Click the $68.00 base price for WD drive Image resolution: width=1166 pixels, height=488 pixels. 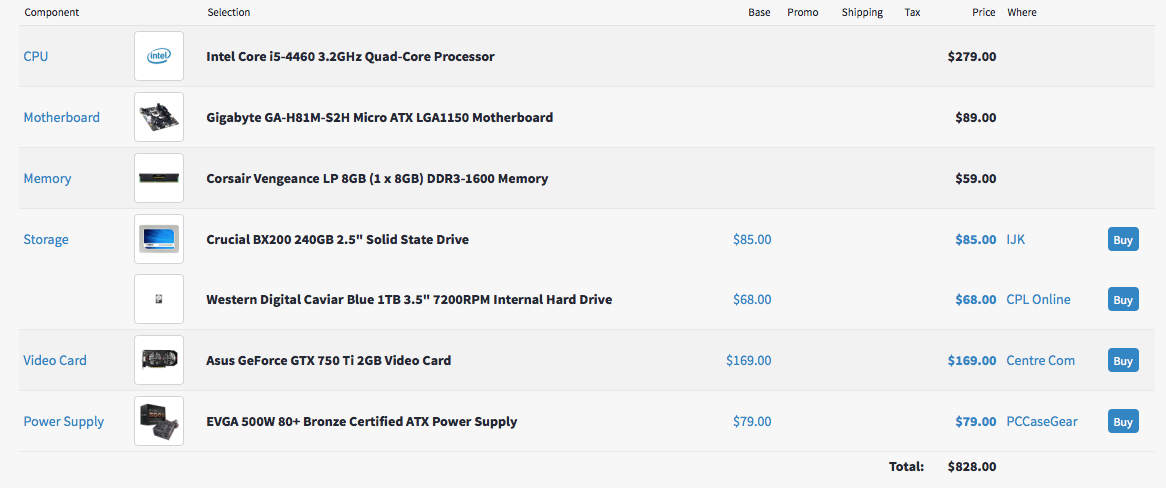pos(752,300)
